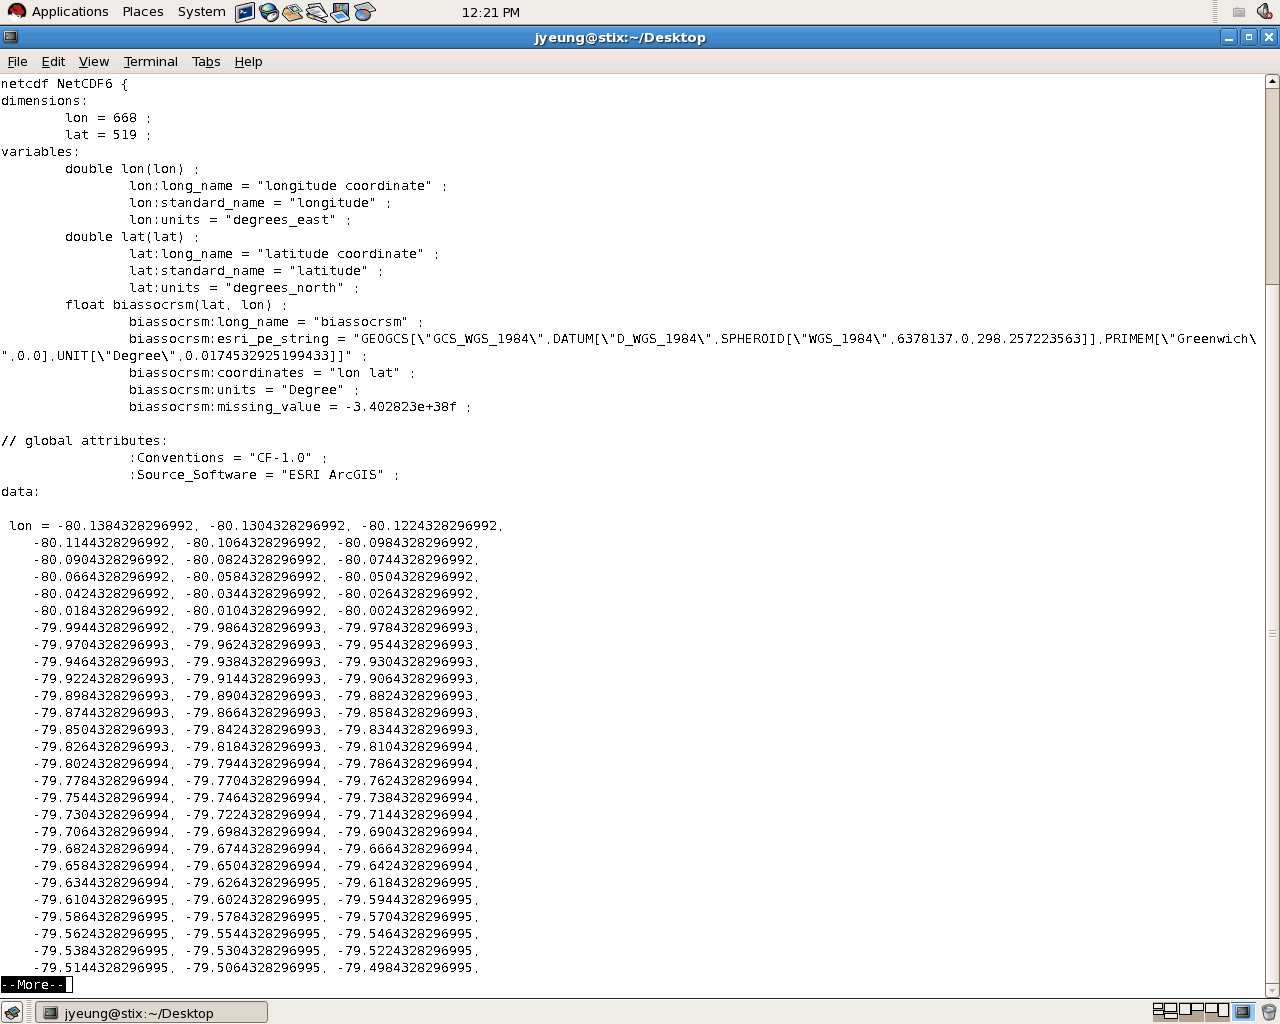Expand the Places menu
Image resolution: width=1280 pixels, height=1024 pixels.
click(x=143, y=12)
